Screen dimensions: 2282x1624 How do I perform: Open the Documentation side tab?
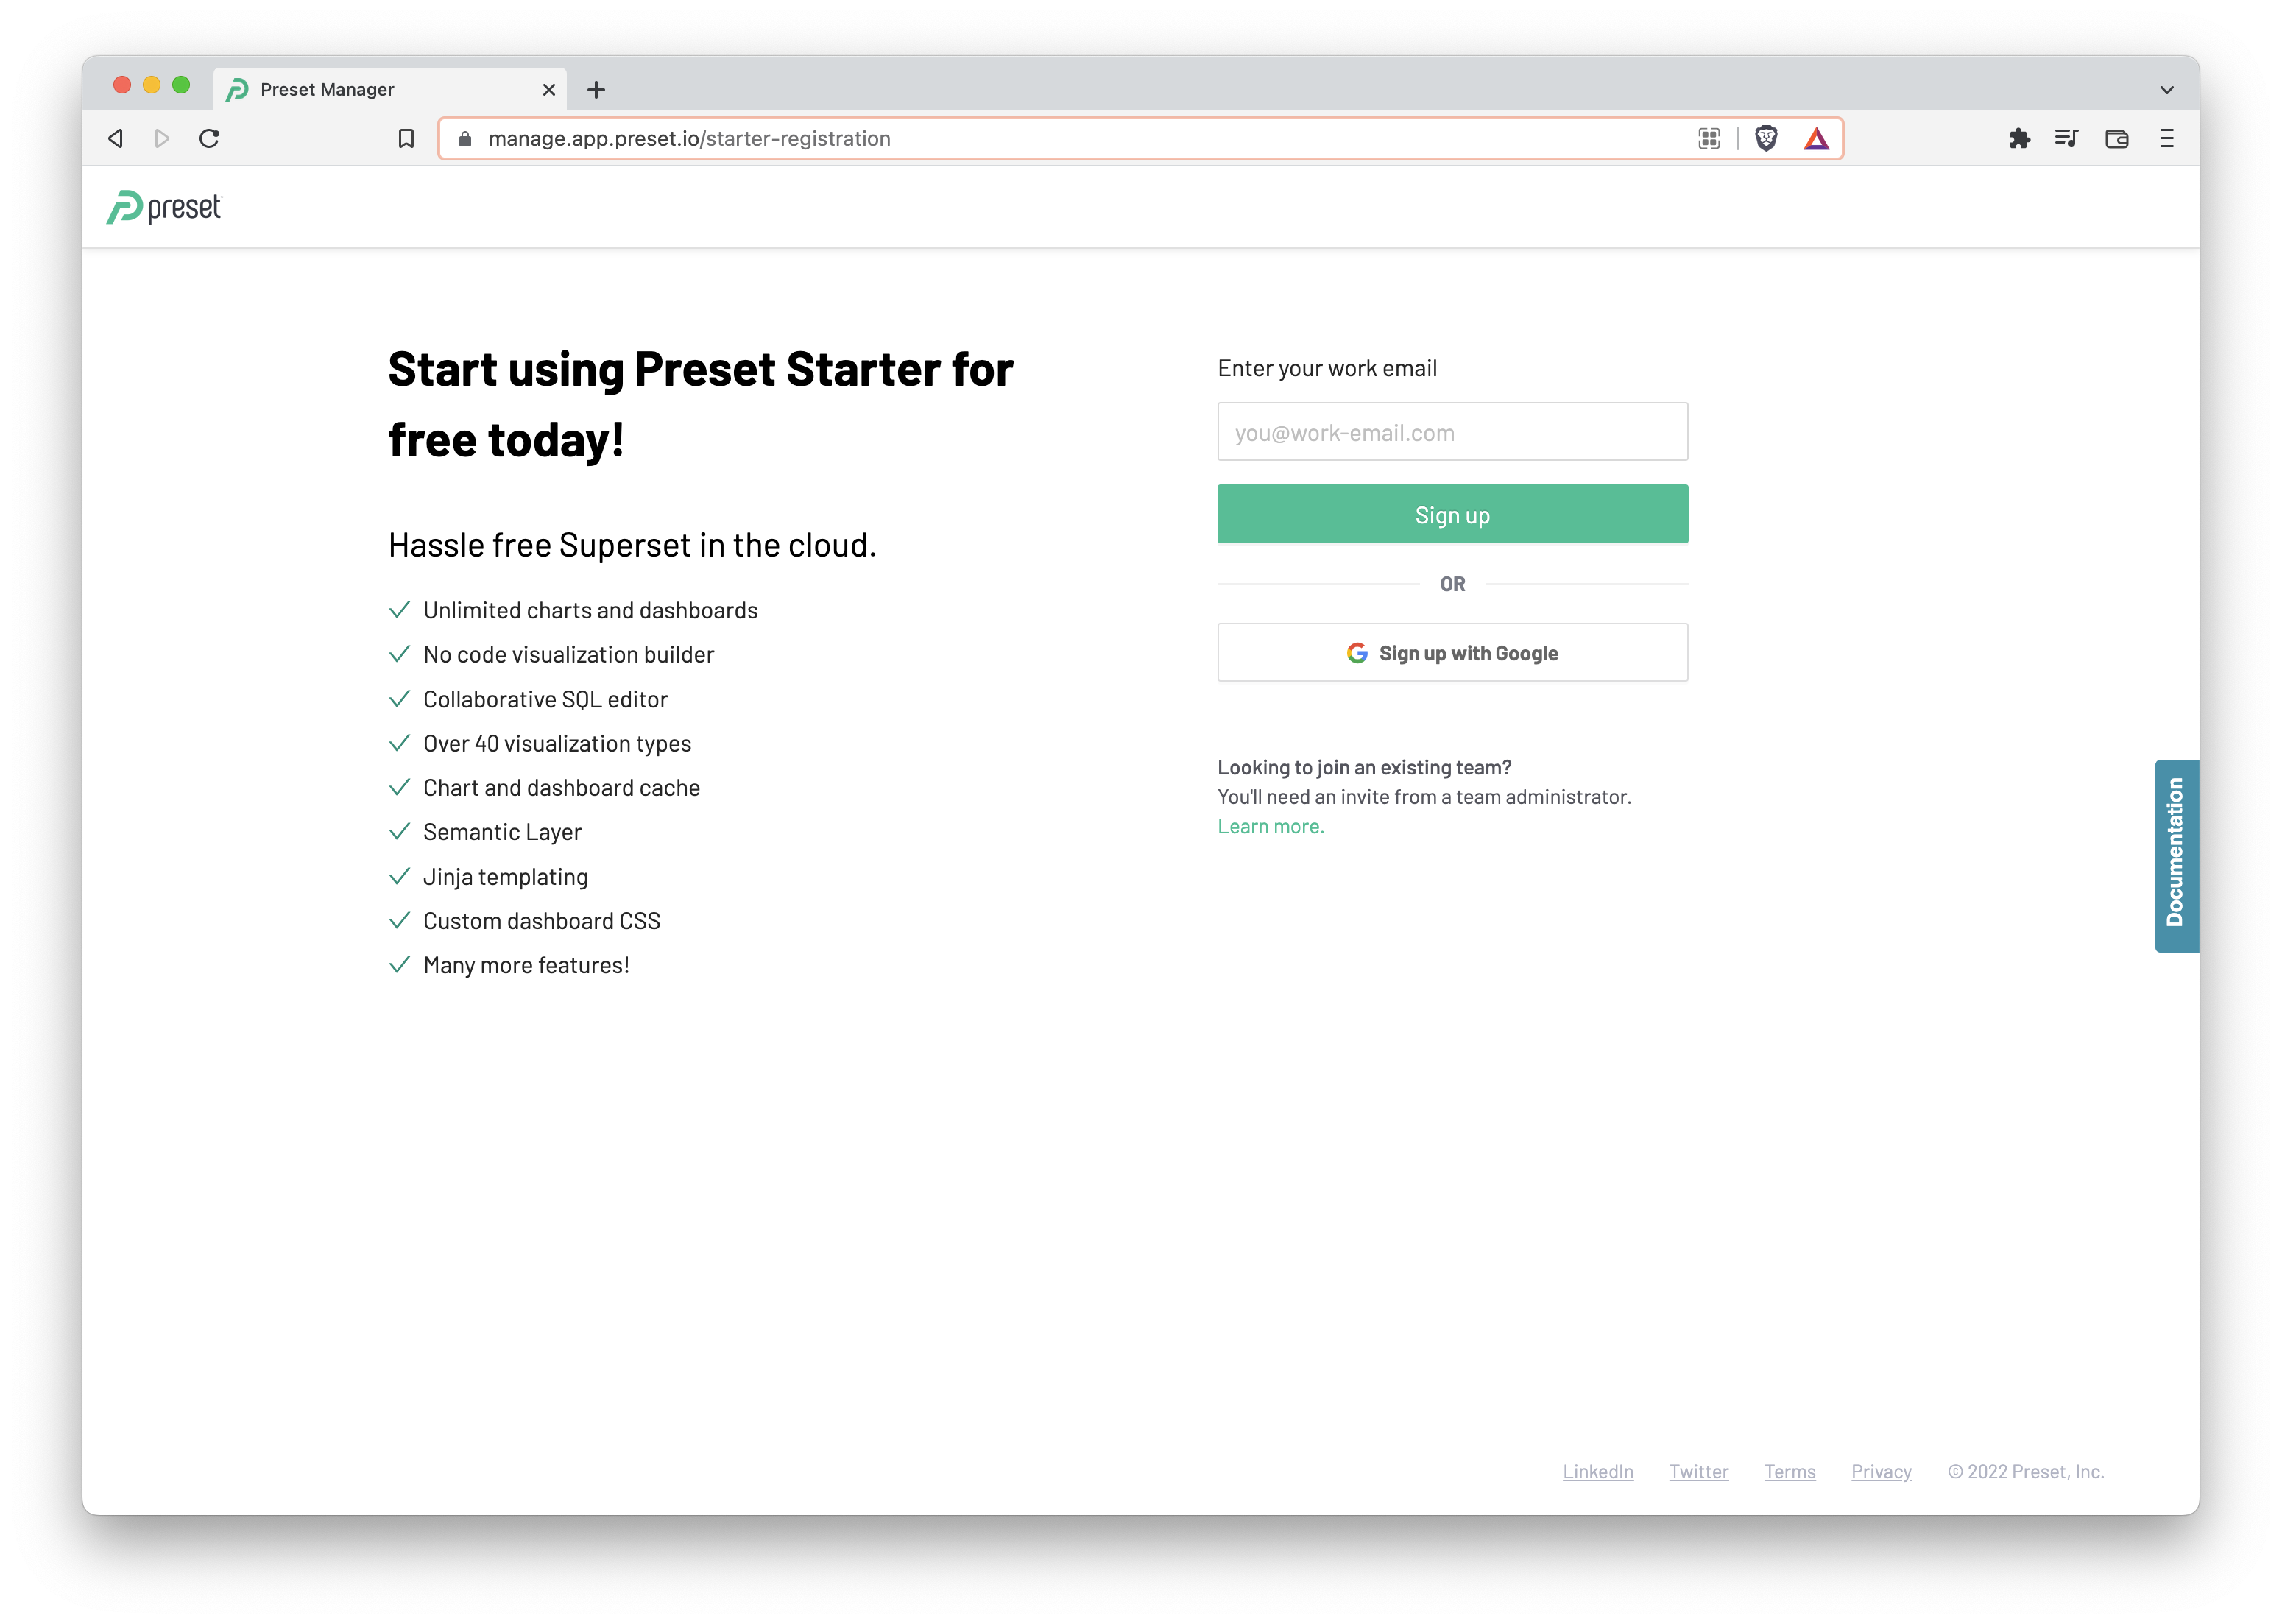click(x=2176, y=855)
